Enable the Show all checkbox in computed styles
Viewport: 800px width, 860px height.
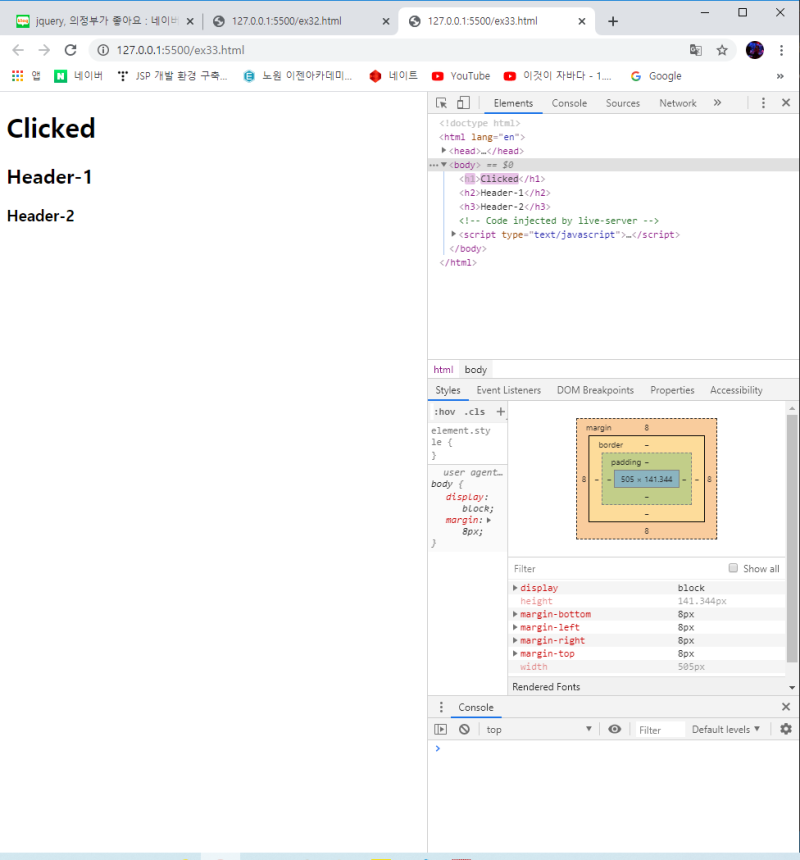[x=733, y=568]
